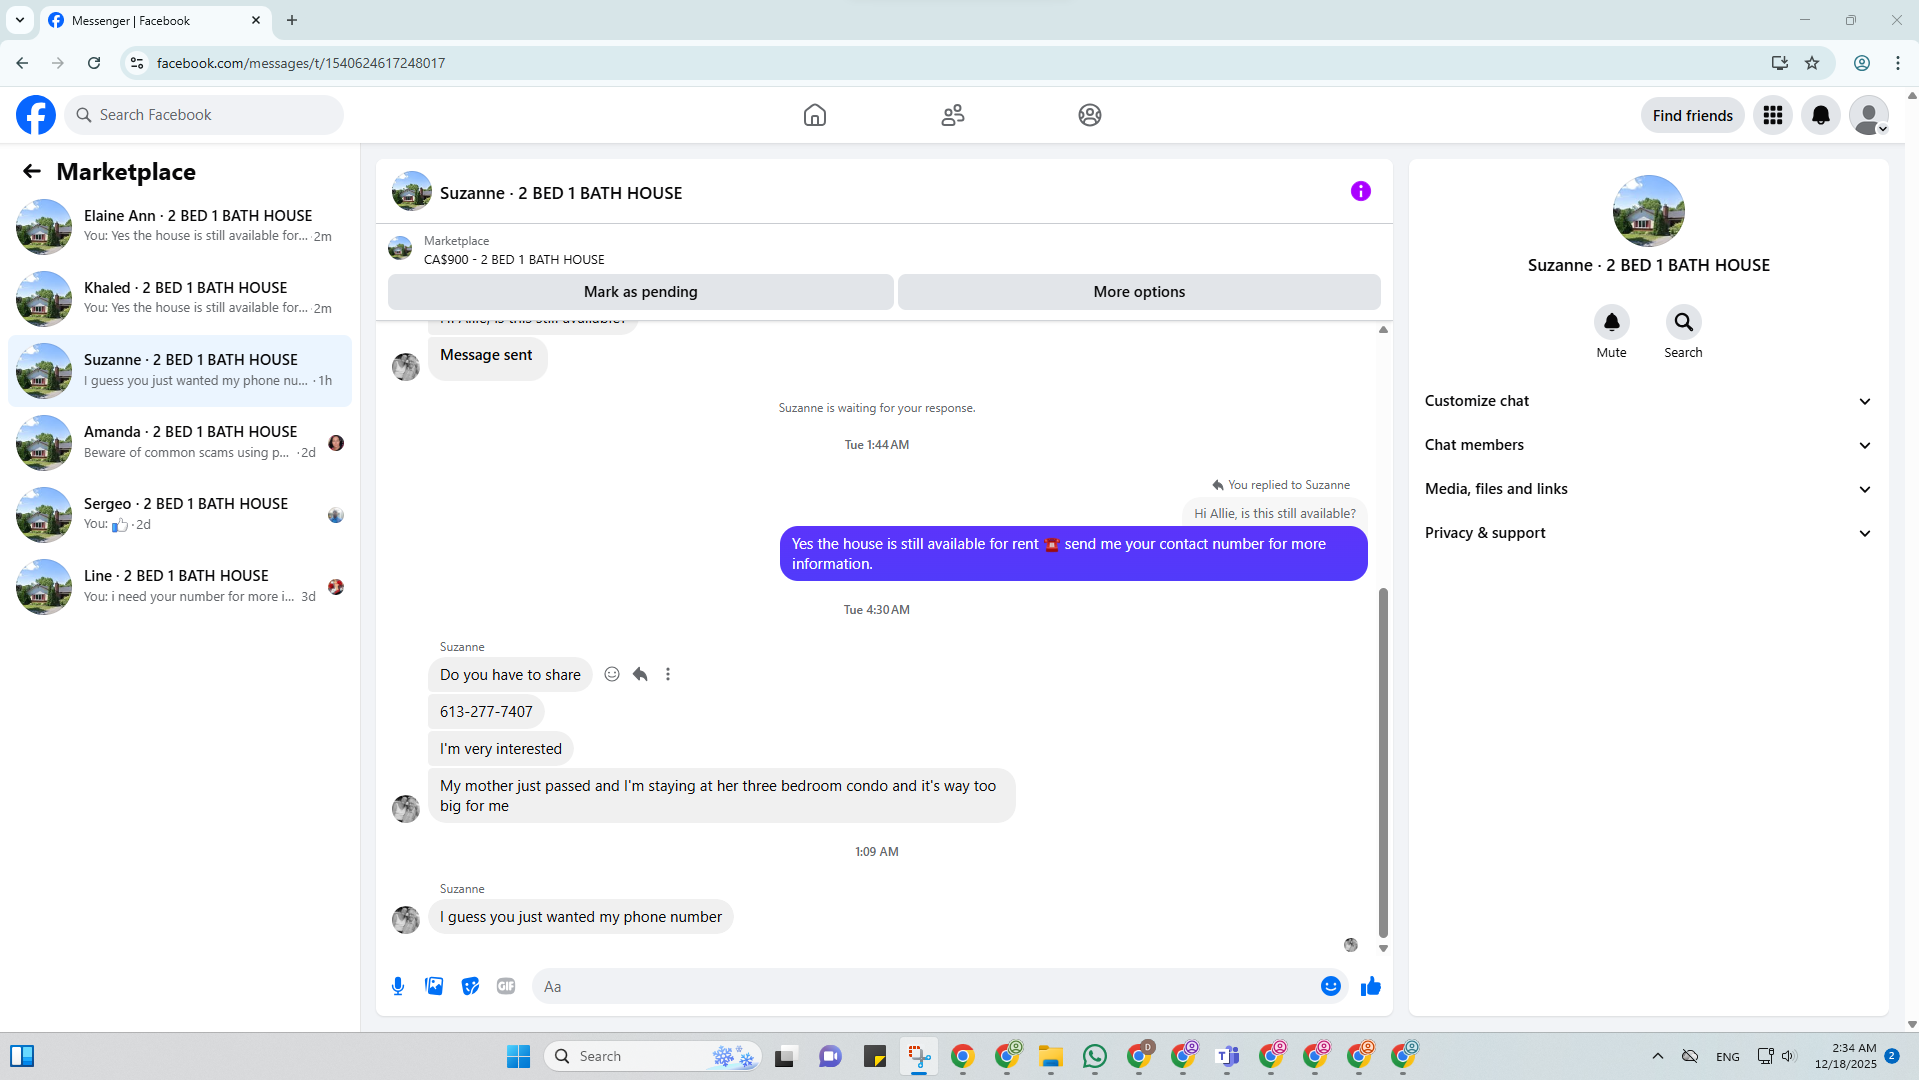Click Suzanne's listing thumbnail in chat header
Screen dimensions: 1919x1080
pos(411,191)
